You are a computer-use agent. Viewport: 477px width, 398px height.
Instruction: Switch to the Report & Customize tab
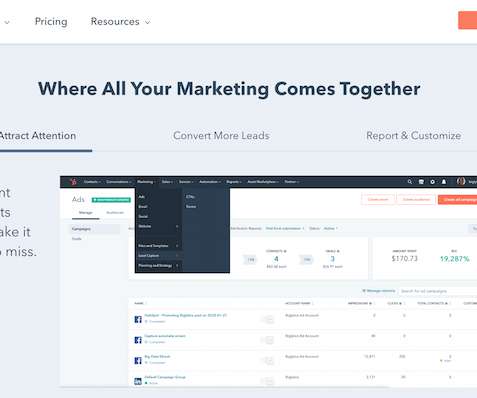point(413,136)
